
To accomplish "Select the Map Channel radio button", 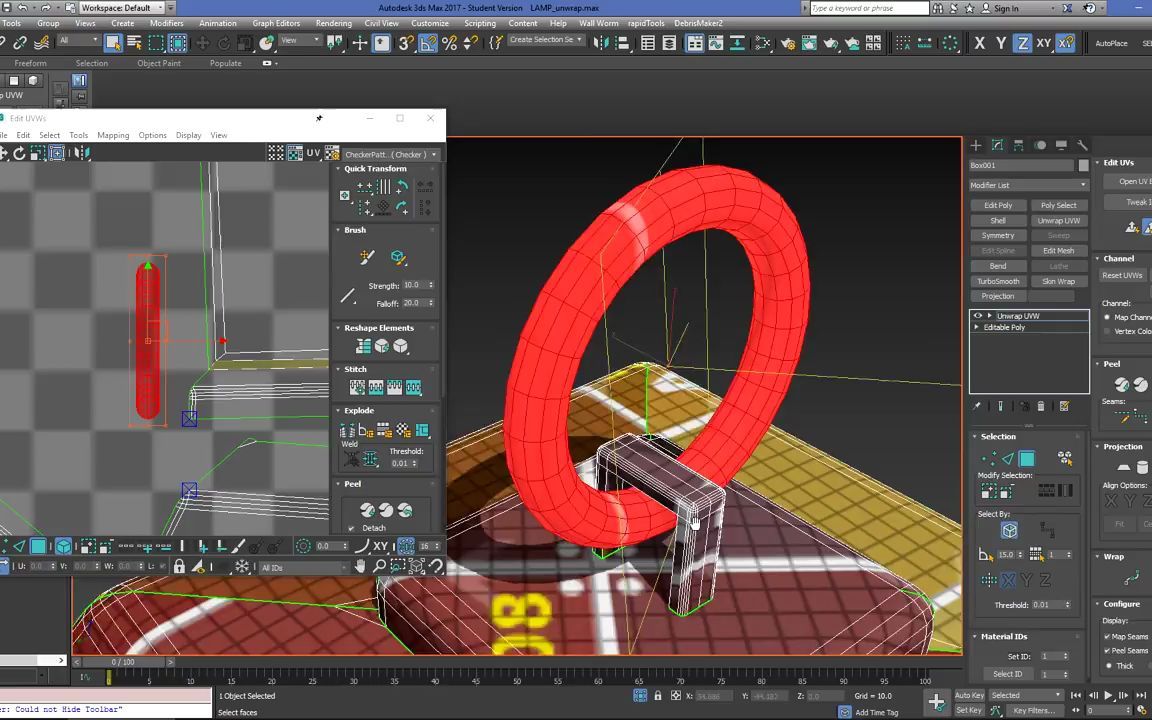I will [x=1107, y=317].
